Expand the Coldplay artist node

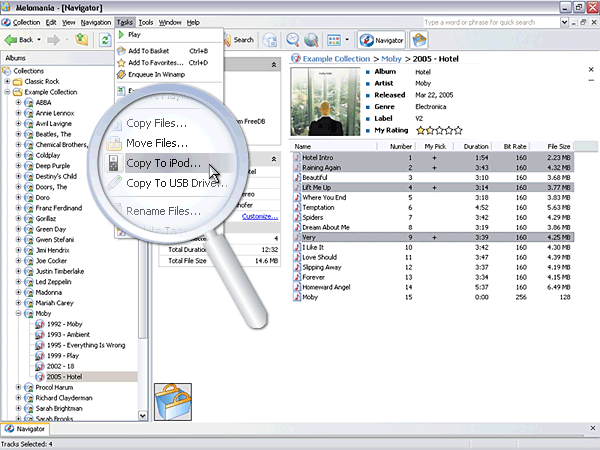(x=18, y=155)
